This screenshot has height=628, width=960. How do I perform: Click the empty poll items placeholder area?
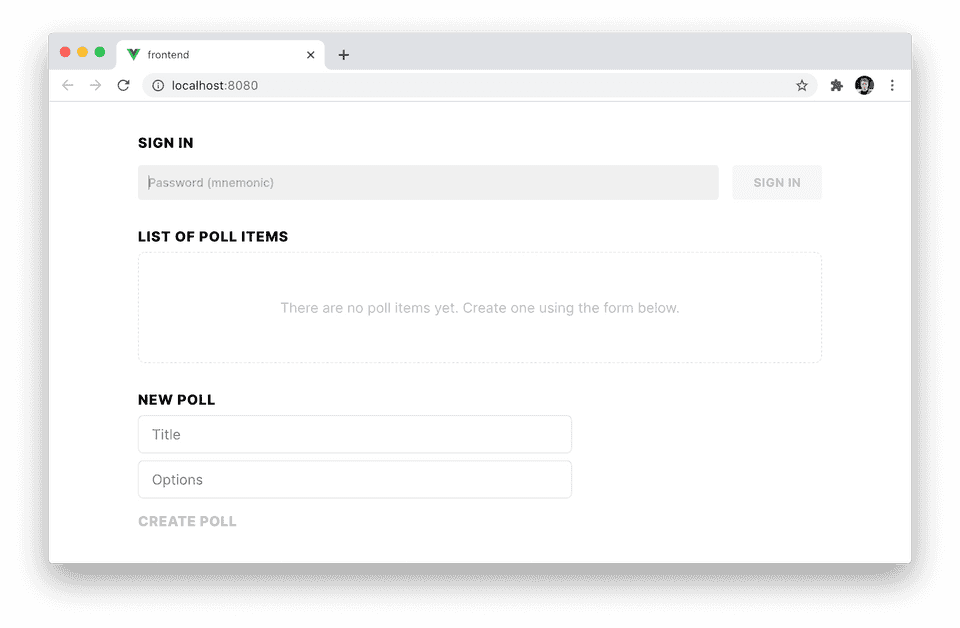(x=479, y=307)
